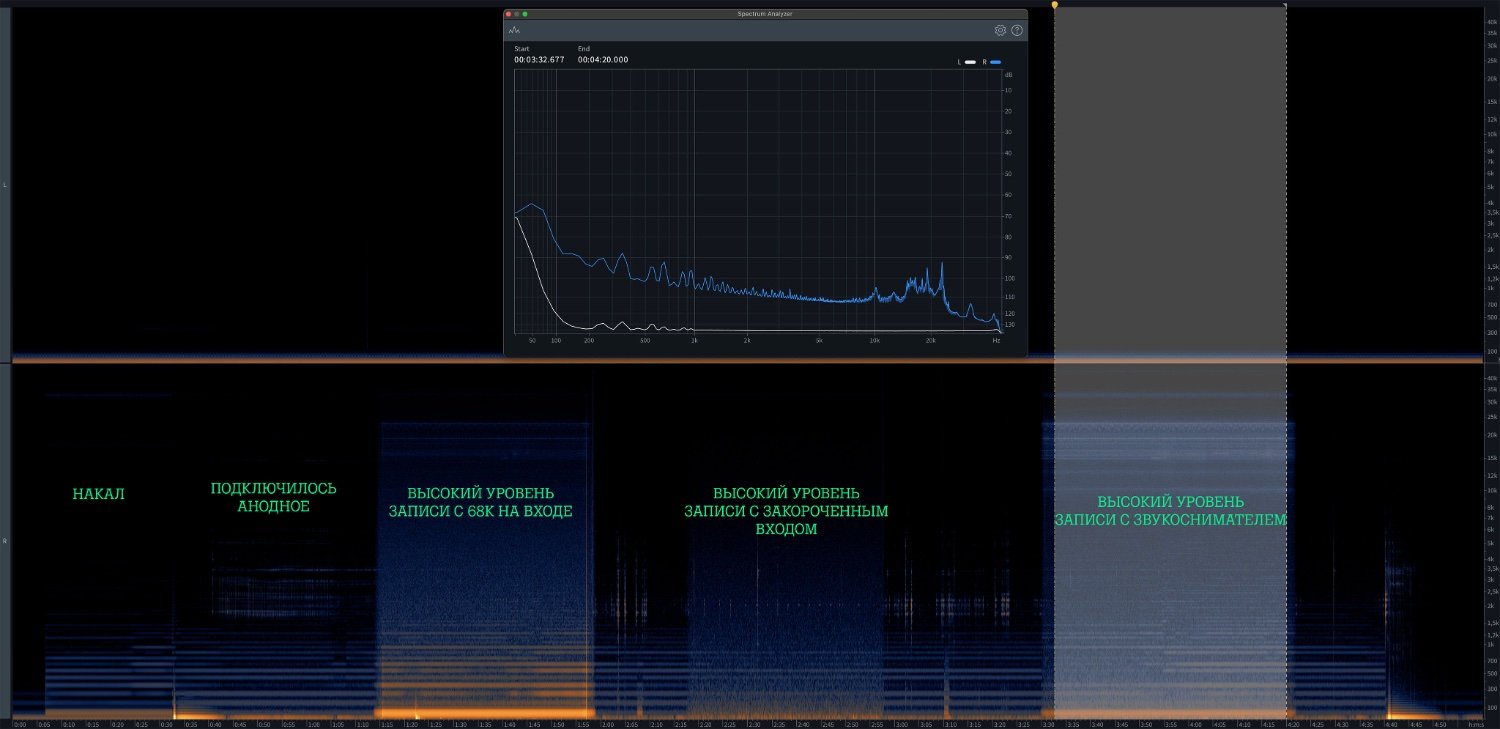Click the help question mark icon

point(1017,31)
